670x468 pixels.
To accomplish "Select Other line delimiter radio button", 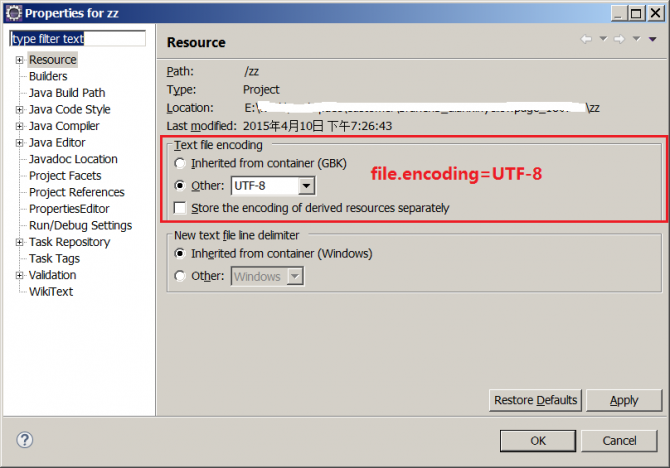I will (180, 276).
